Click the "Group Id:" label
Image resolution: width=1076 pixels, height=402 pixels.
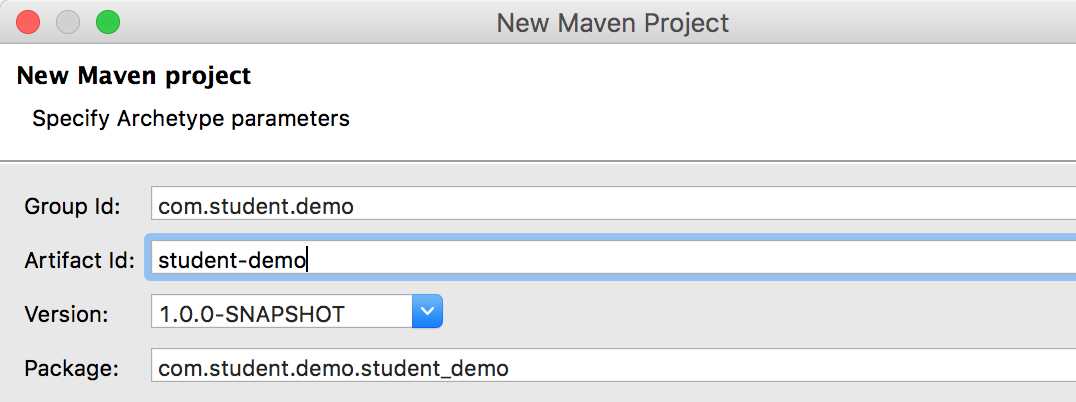pos(72,207)
